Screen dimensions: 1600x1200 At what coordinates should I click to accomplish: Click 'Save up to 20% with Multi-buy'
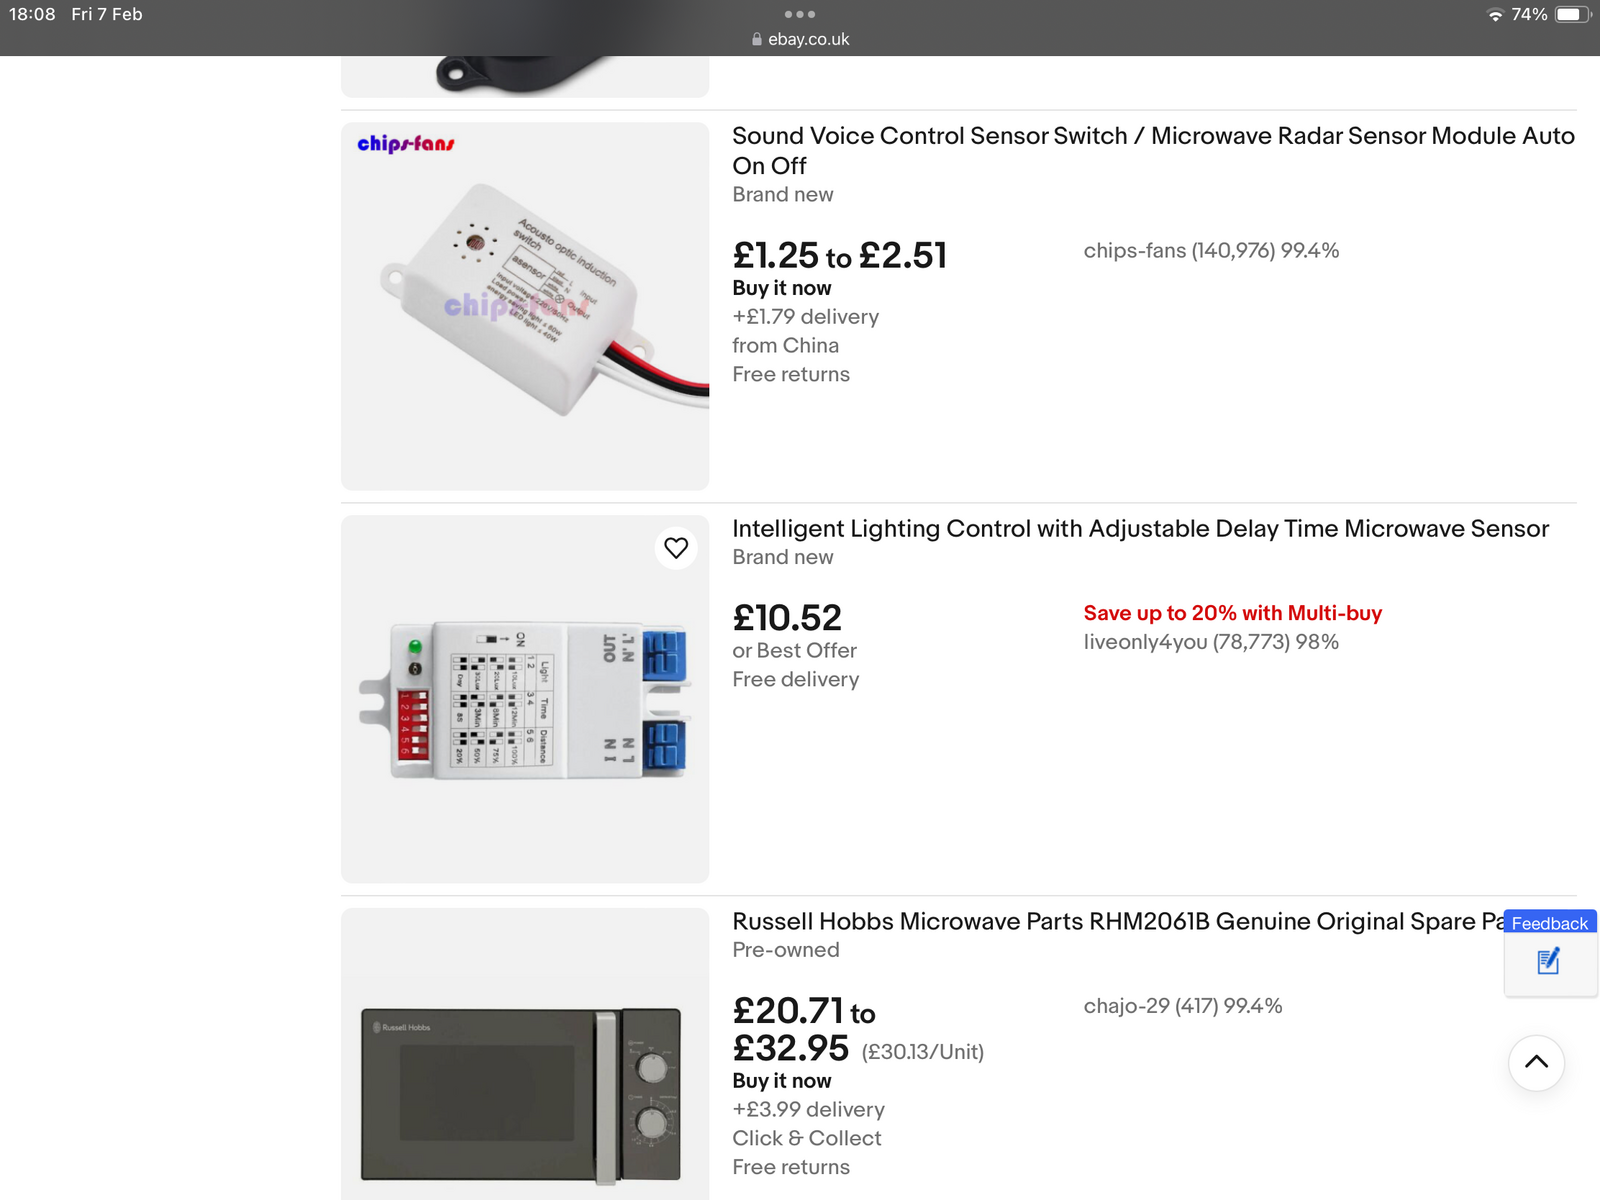(x=1232, y=613)
